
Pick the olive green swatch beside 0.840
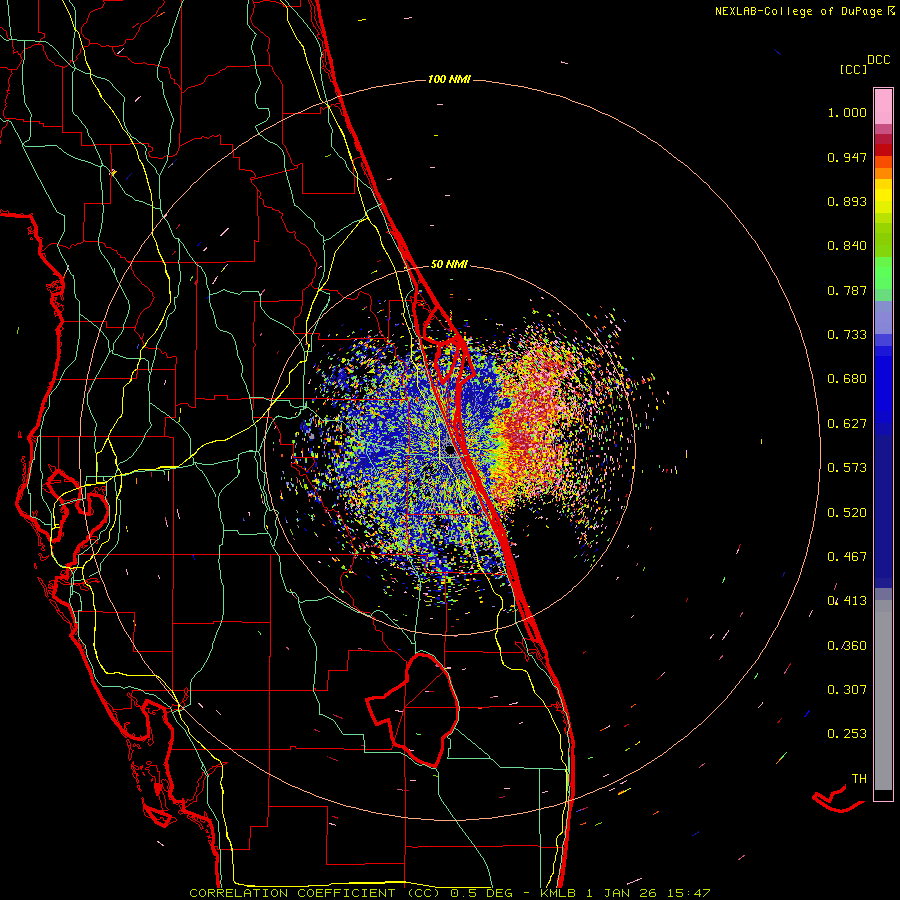[883, 240]
